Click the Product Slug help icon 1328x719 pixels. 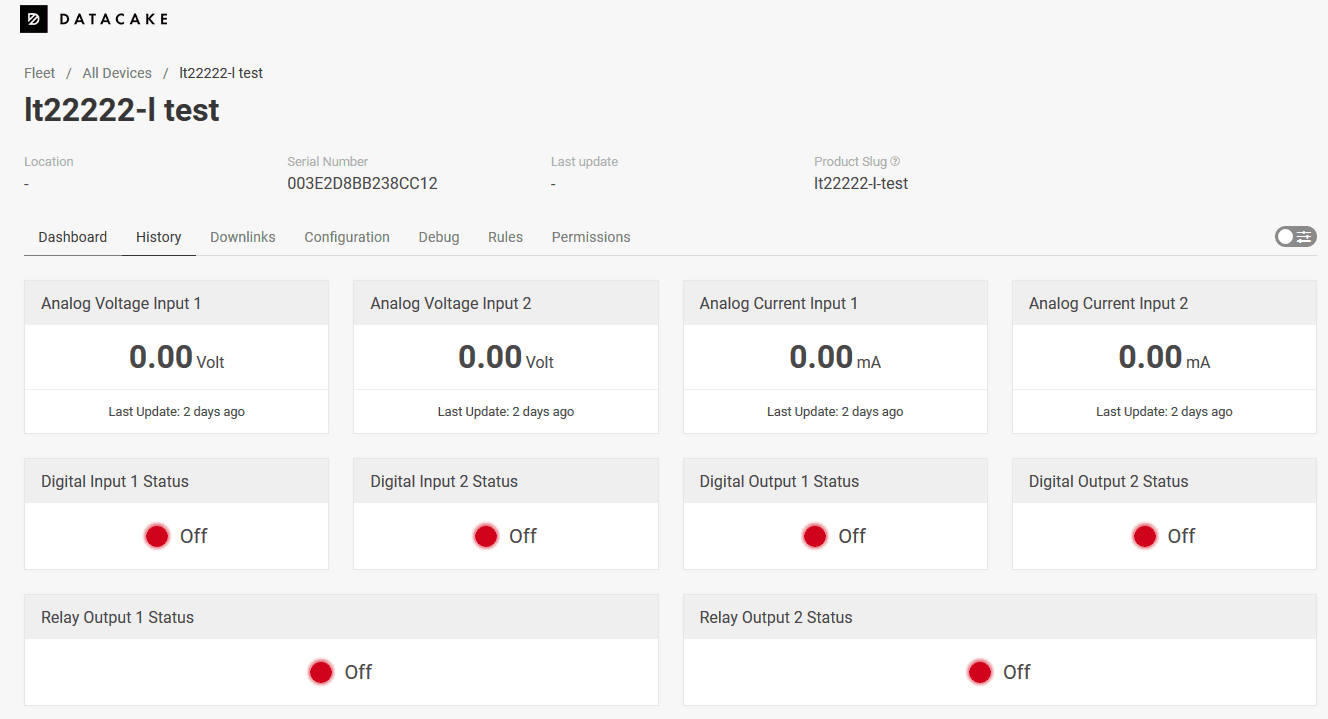coord(895,161)
